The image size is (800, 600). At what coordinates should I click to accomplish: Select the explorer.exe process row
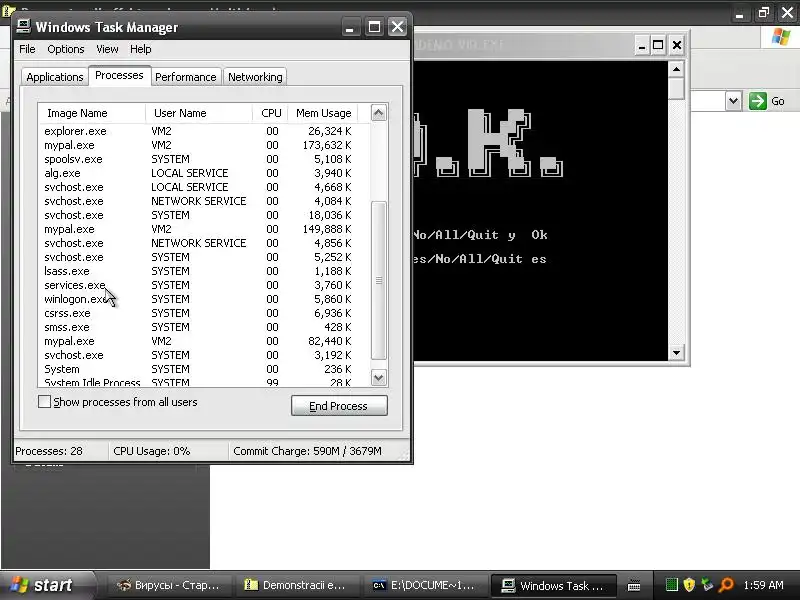point(198,131)
